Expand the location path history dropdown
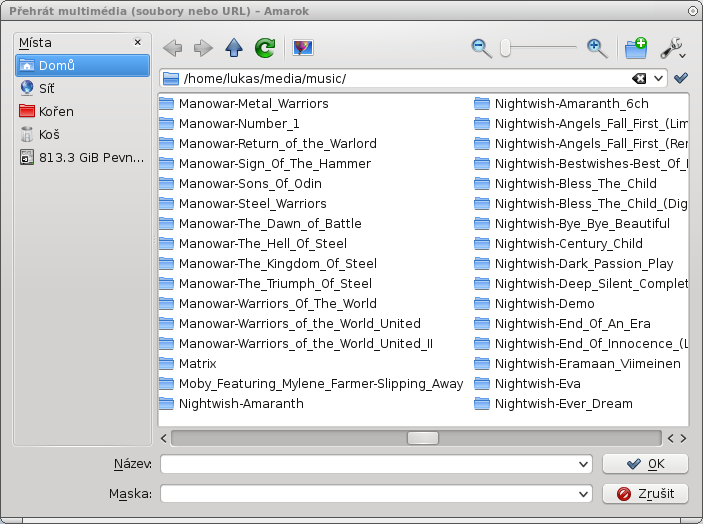The height and width of the screenshot is (524, 703). point(658,79)
